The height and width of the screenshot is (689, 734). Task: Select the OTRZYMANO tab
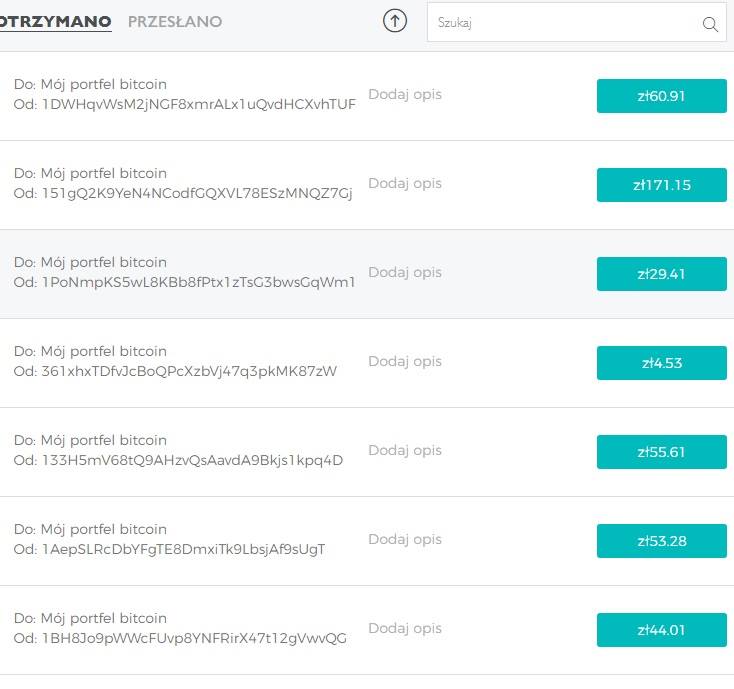(55, 22)
